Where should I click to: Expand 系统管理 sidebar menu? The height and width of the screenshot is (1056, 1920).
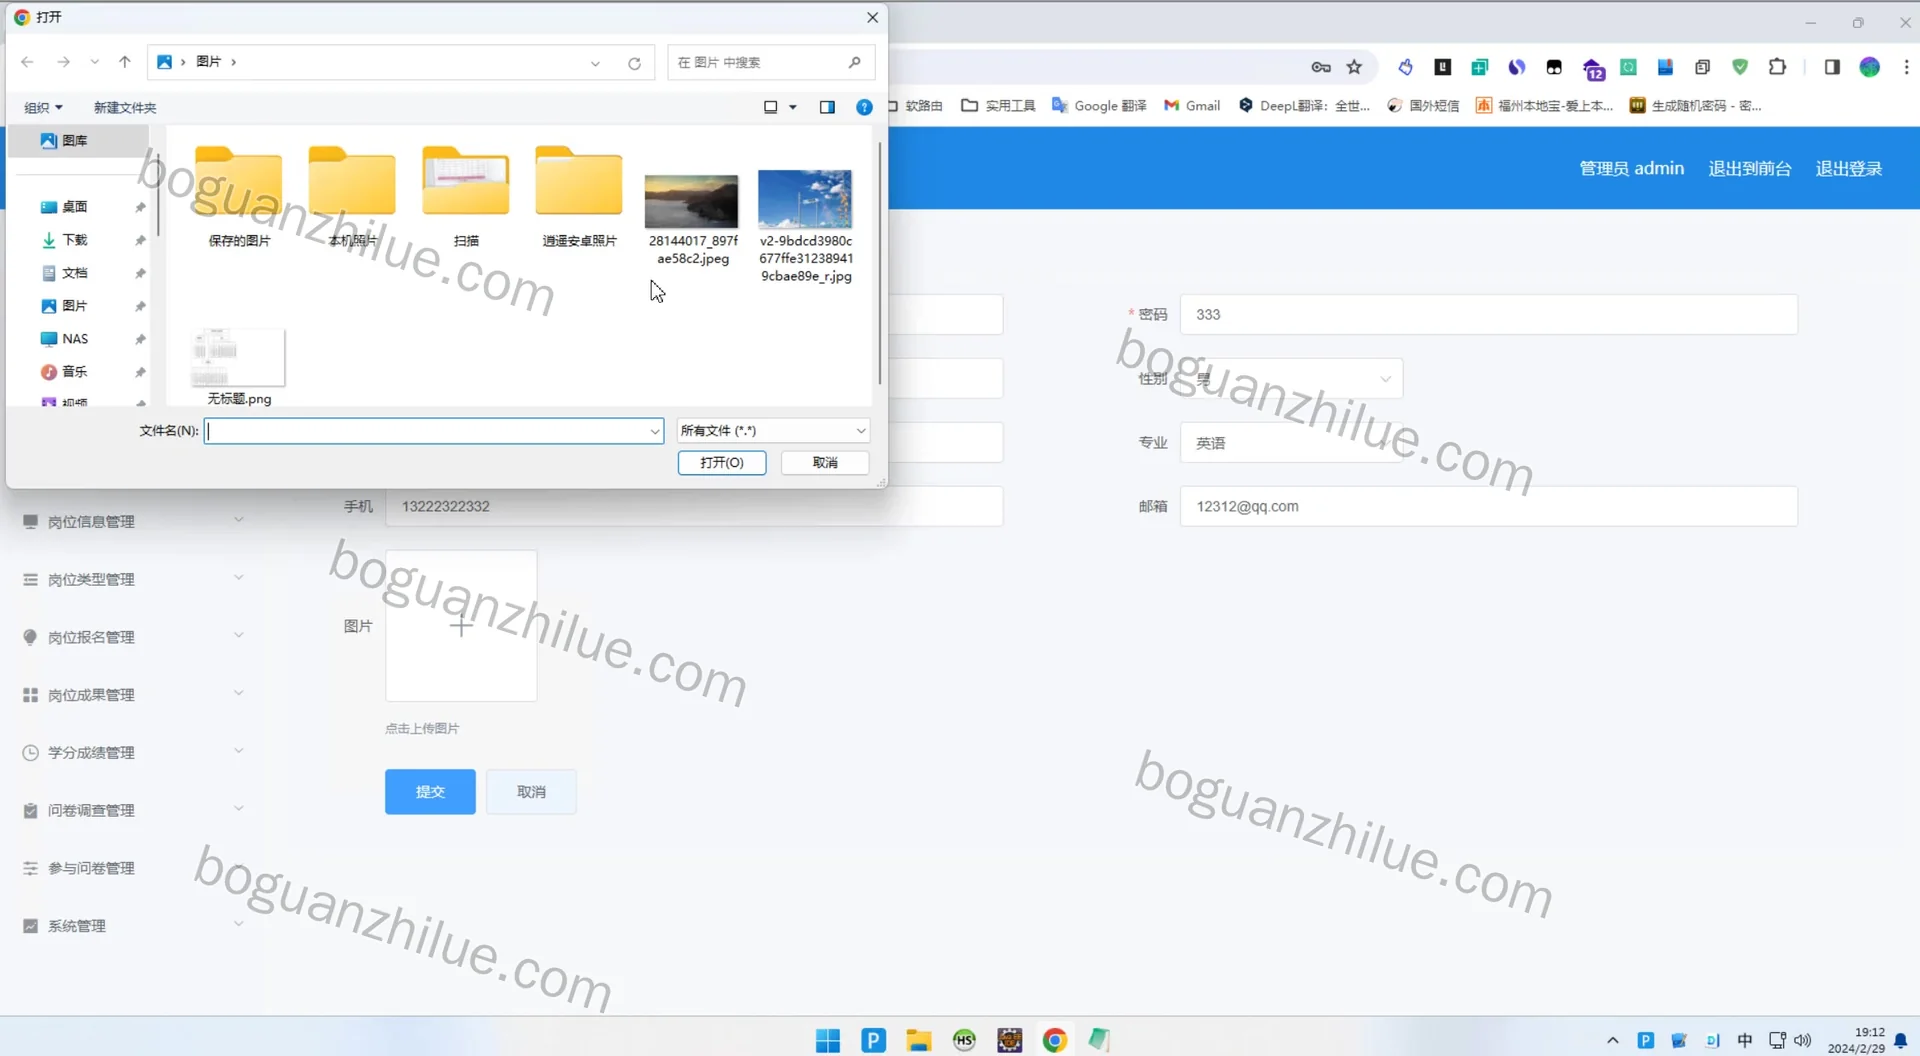pos(133,926)
